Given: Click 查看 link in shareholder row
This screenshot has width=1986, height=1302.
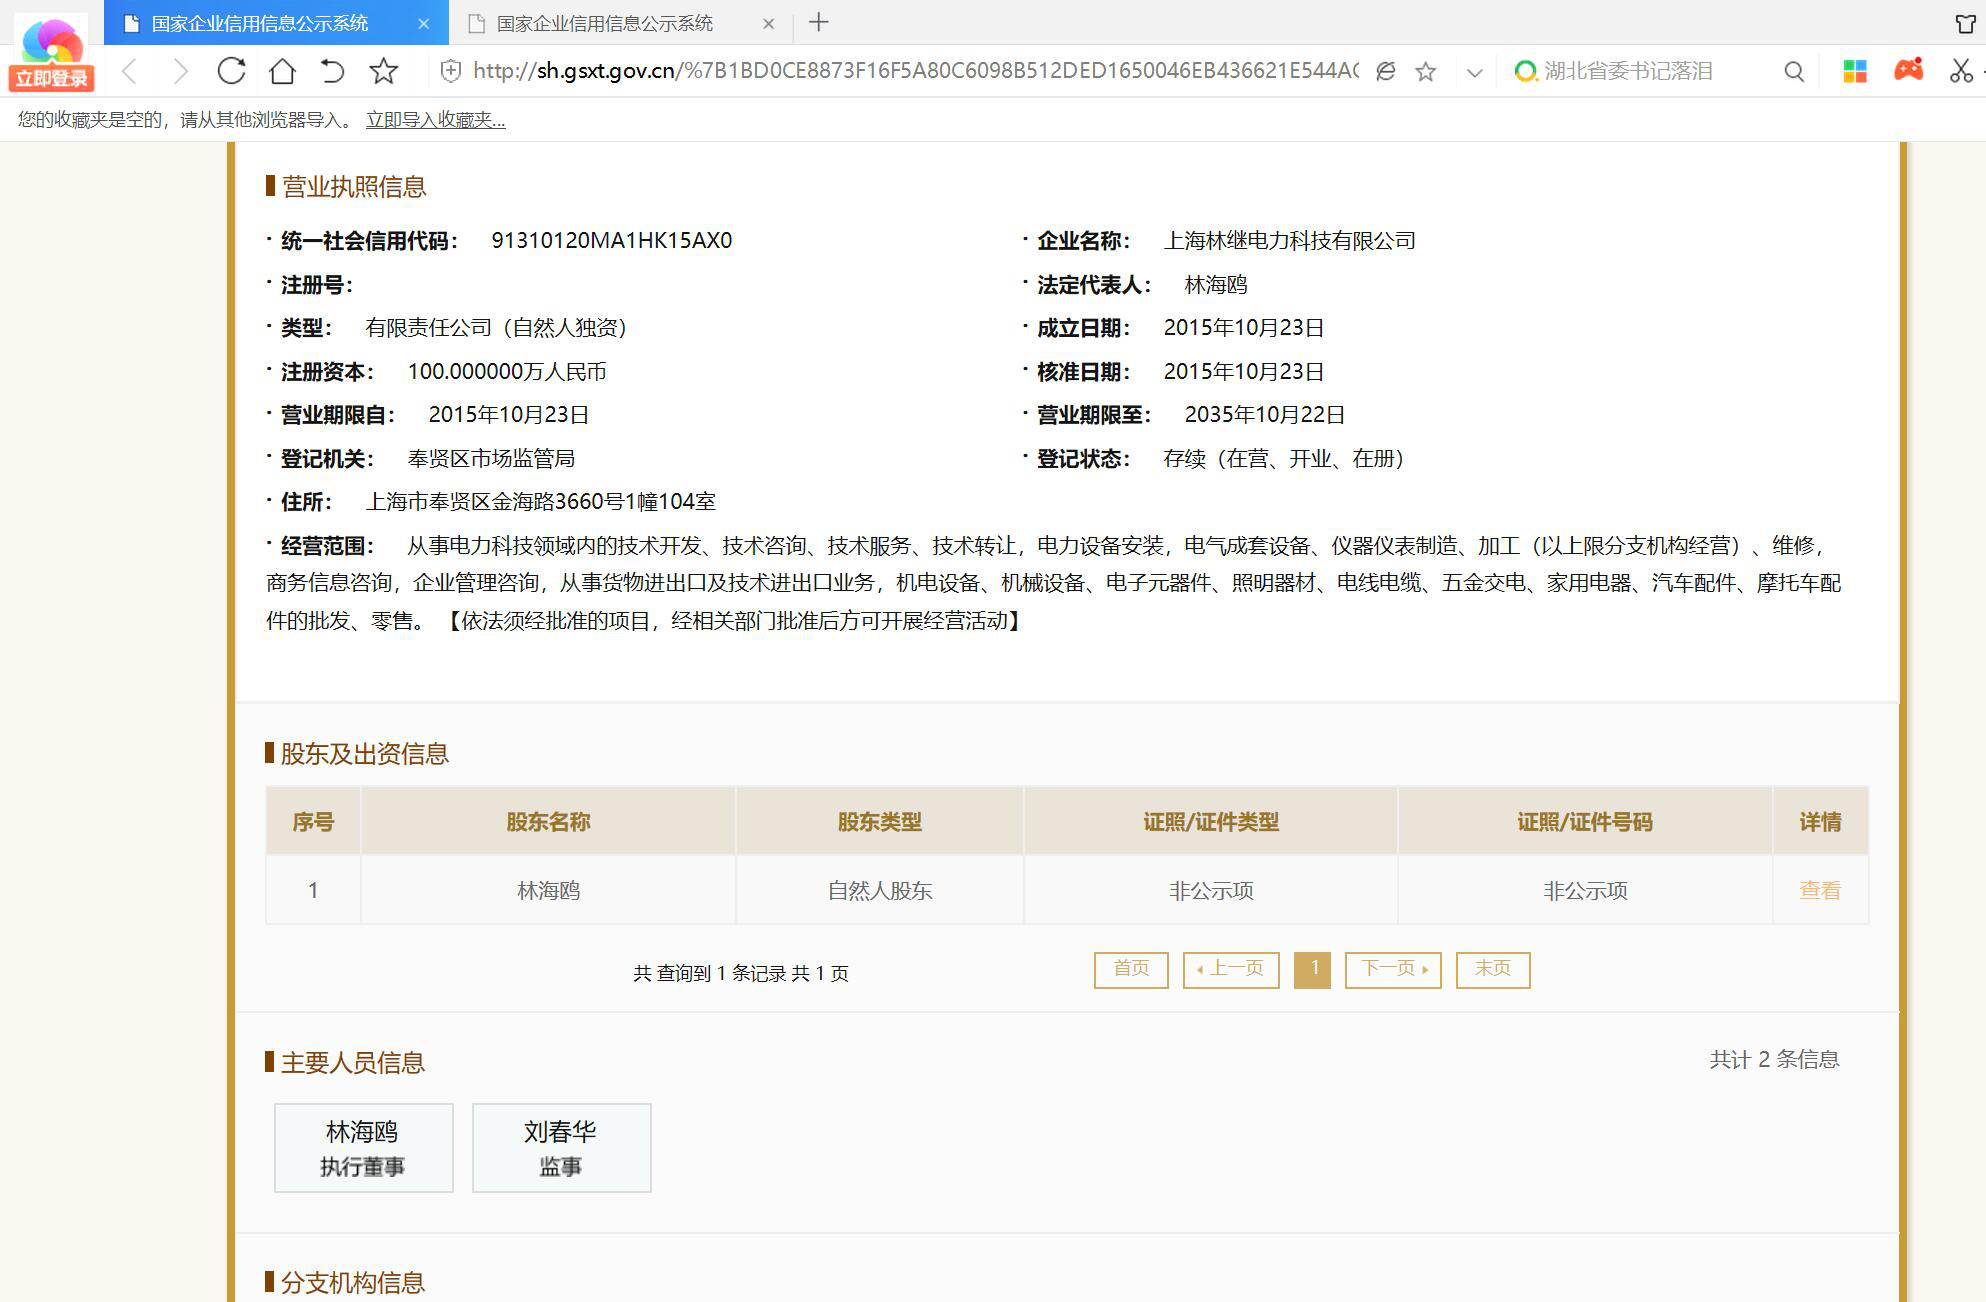Looking at the screenshot, I should (1819, 890).
